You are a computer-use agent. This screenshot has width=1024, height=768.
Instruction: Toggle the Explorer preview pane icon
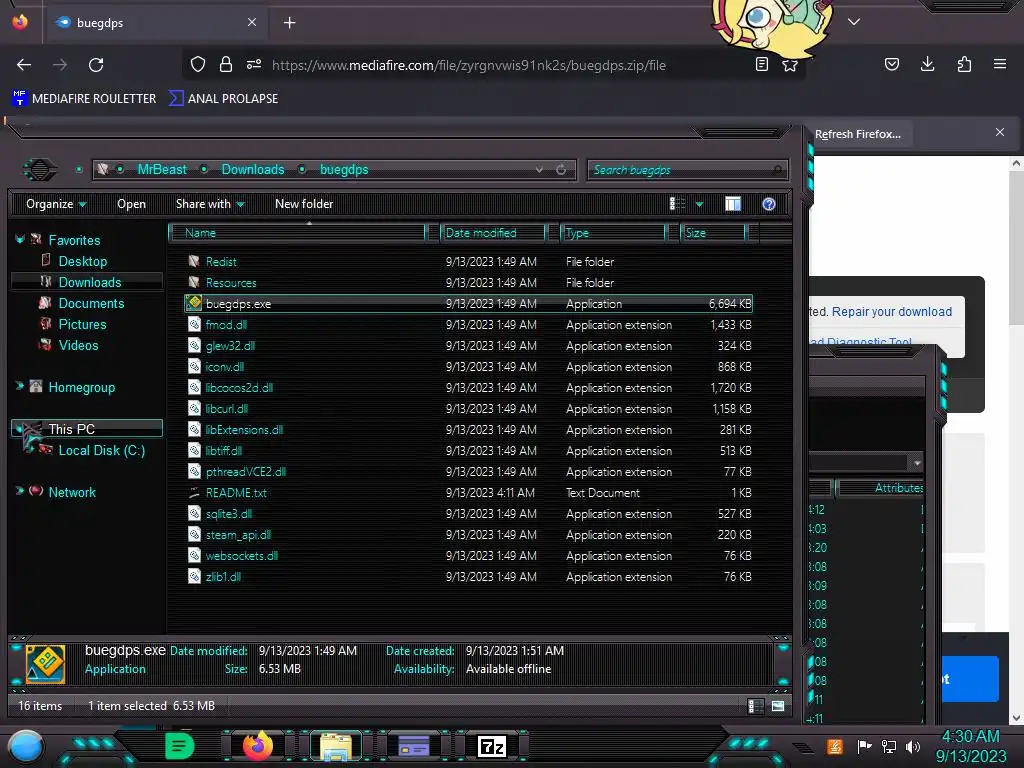[733, 204]
